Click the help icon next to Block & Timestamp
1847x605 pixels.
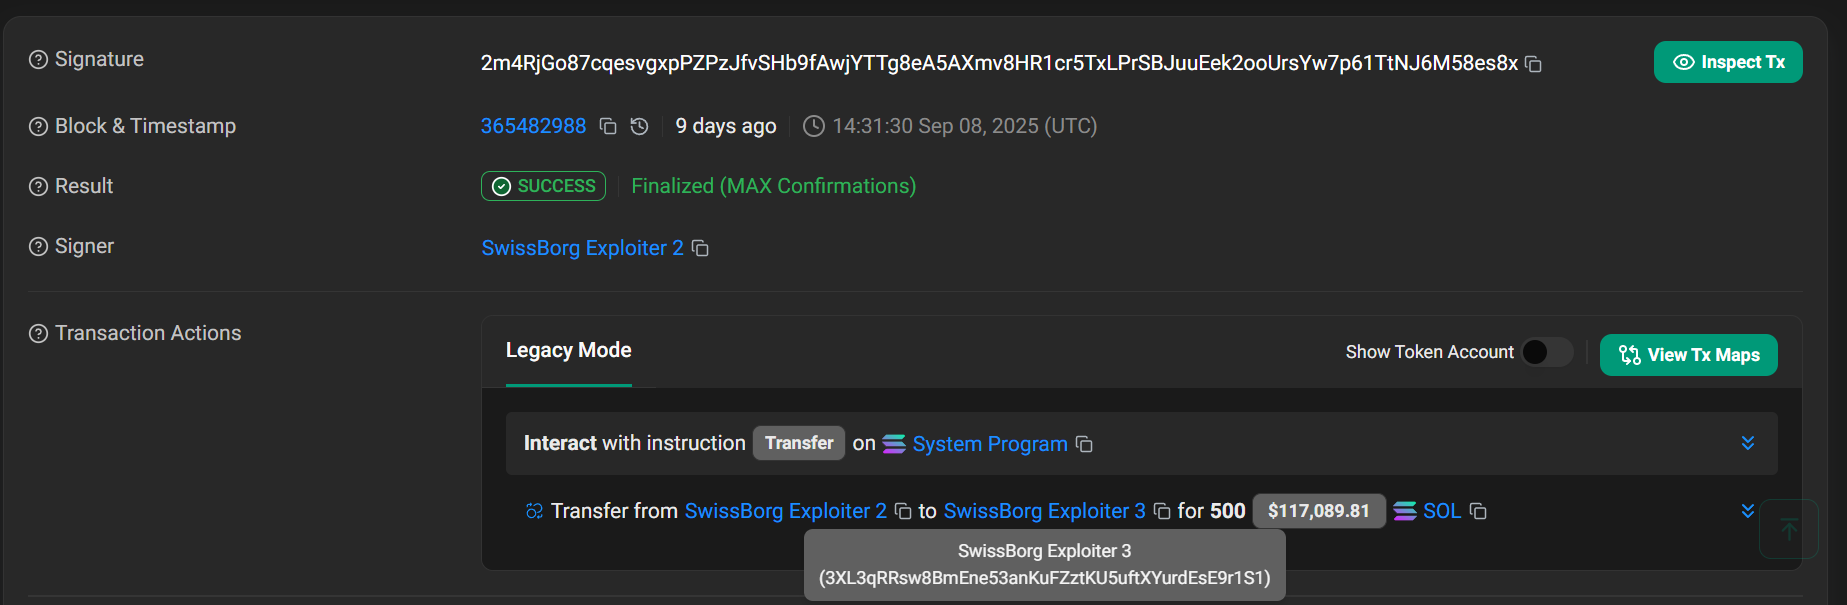pyautogui.click(x=38, y=126)
